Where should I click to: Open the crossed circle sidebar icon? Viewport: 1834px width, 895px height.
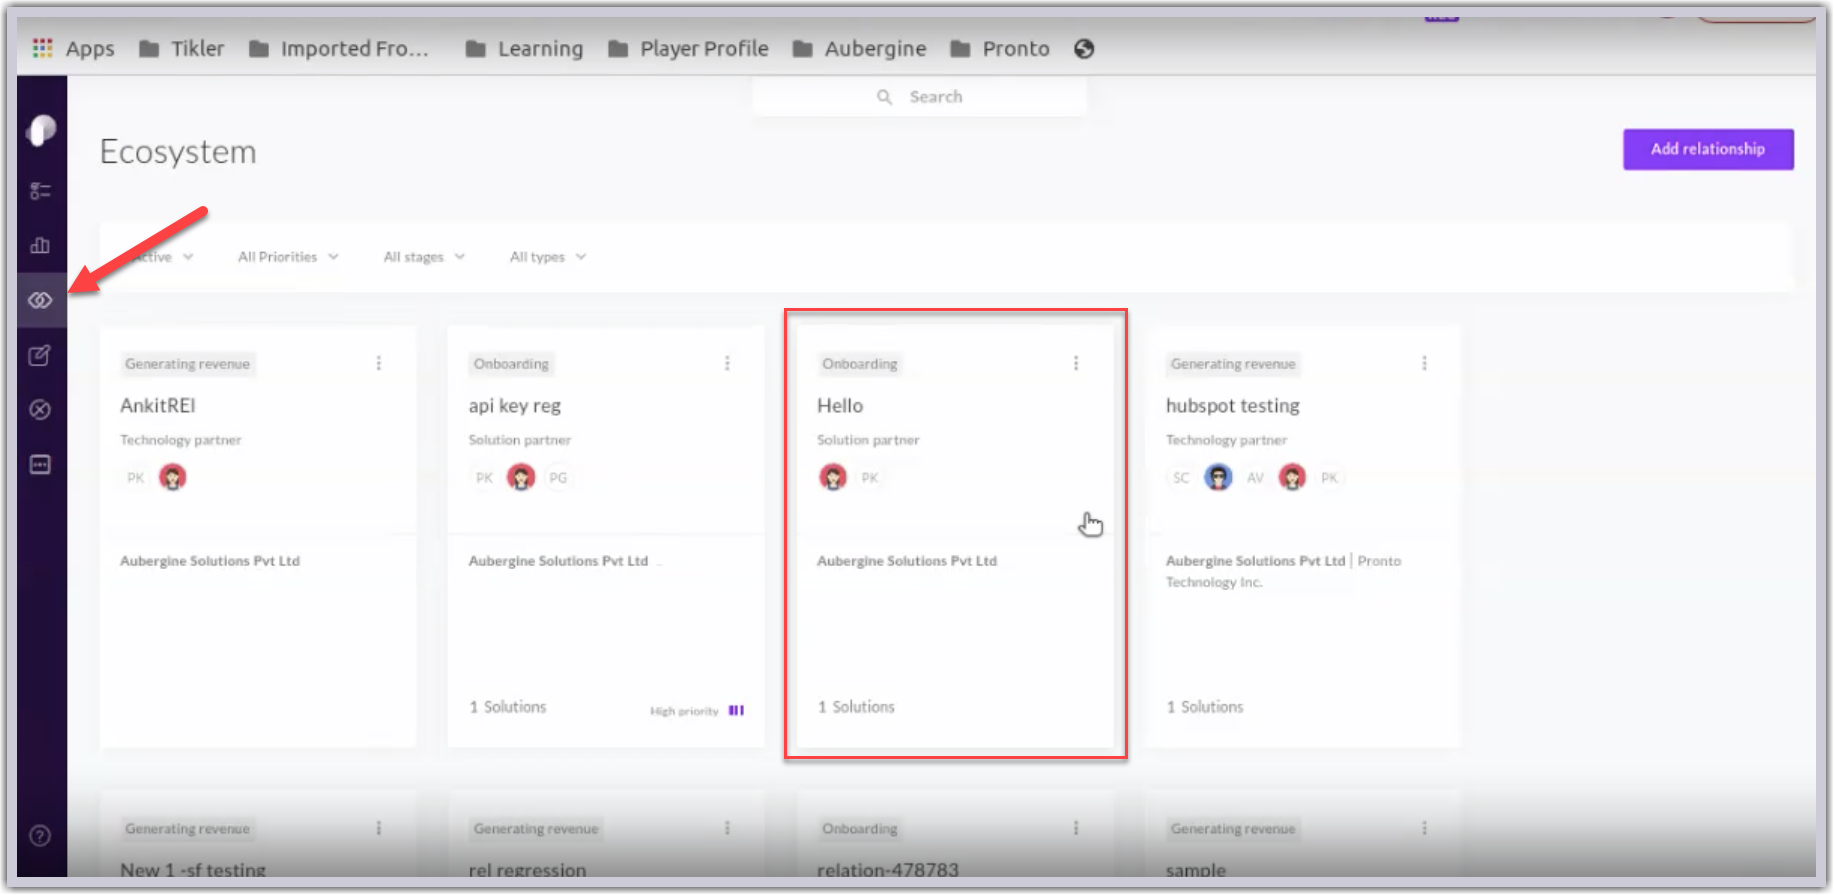pos(40,410)
